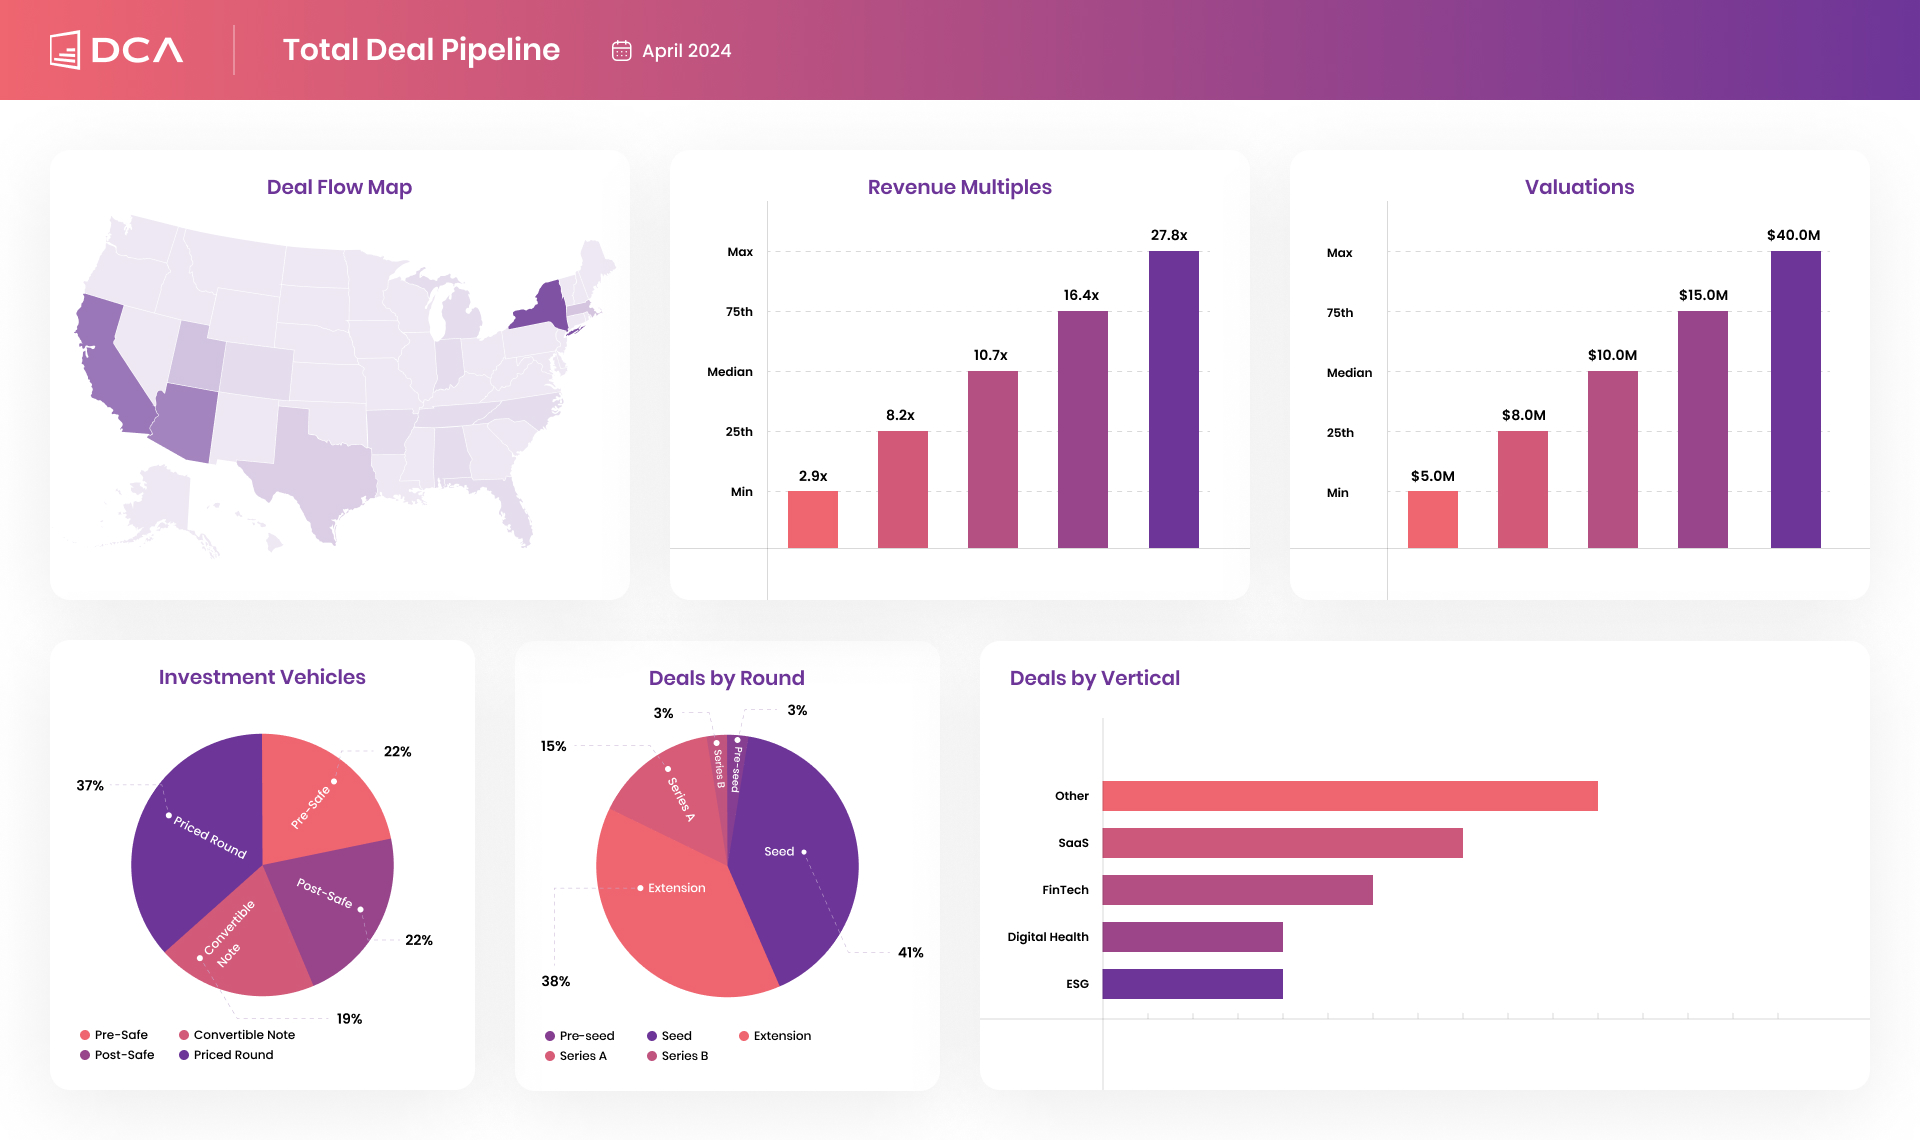The width and height of the screenshot is (1920, 1140).
Task: Select the Series B legend marker
Action: click(x=652, y=1056)
